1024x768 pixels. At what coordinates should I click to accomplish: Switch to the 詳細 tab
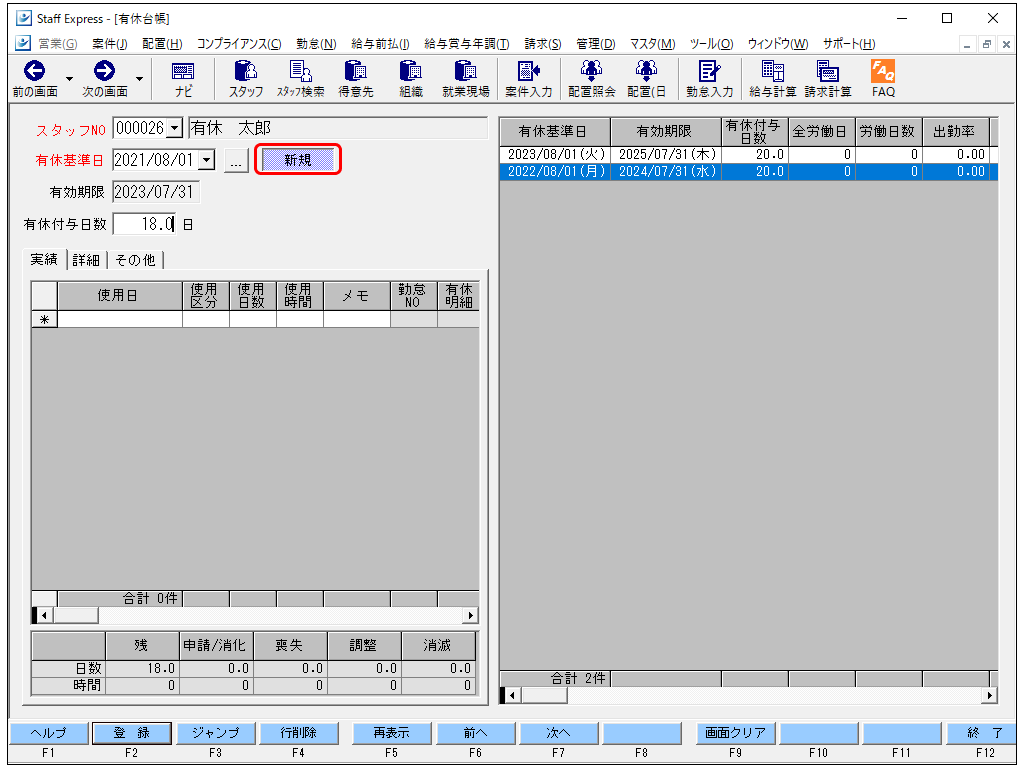[x=86, y=259]
